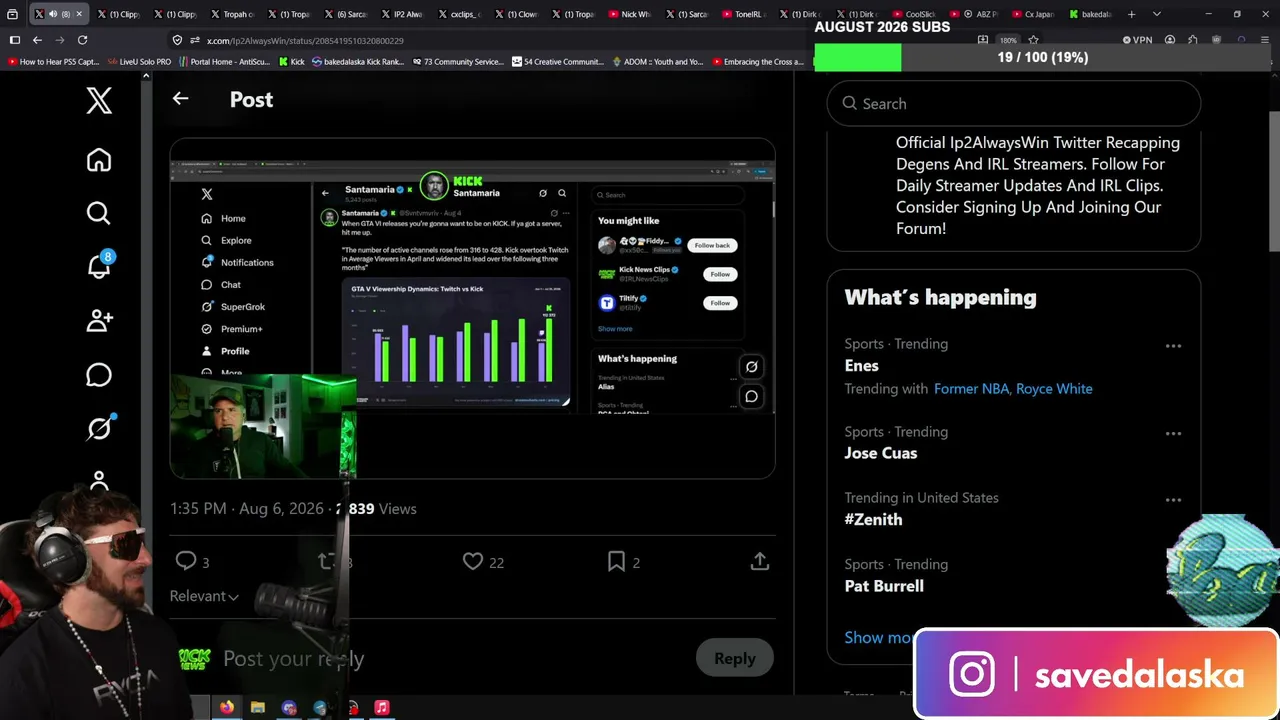This screenshot has width=1280, height=720.
Task: Click the browser address bar URL
Action: (x=305, y=41)
